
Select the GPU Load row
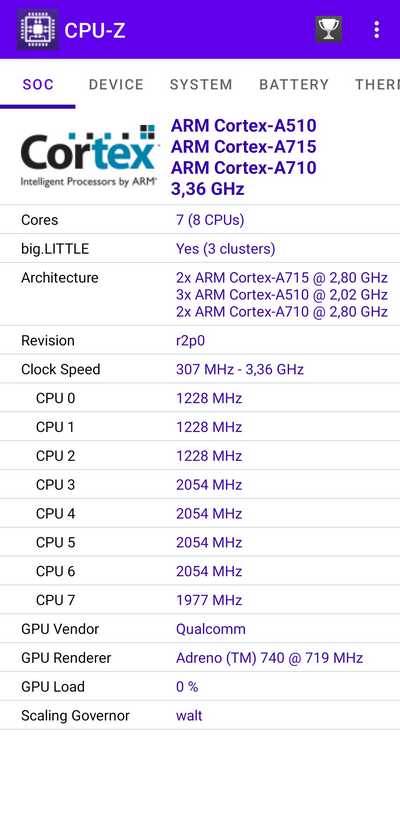[200, 687]
